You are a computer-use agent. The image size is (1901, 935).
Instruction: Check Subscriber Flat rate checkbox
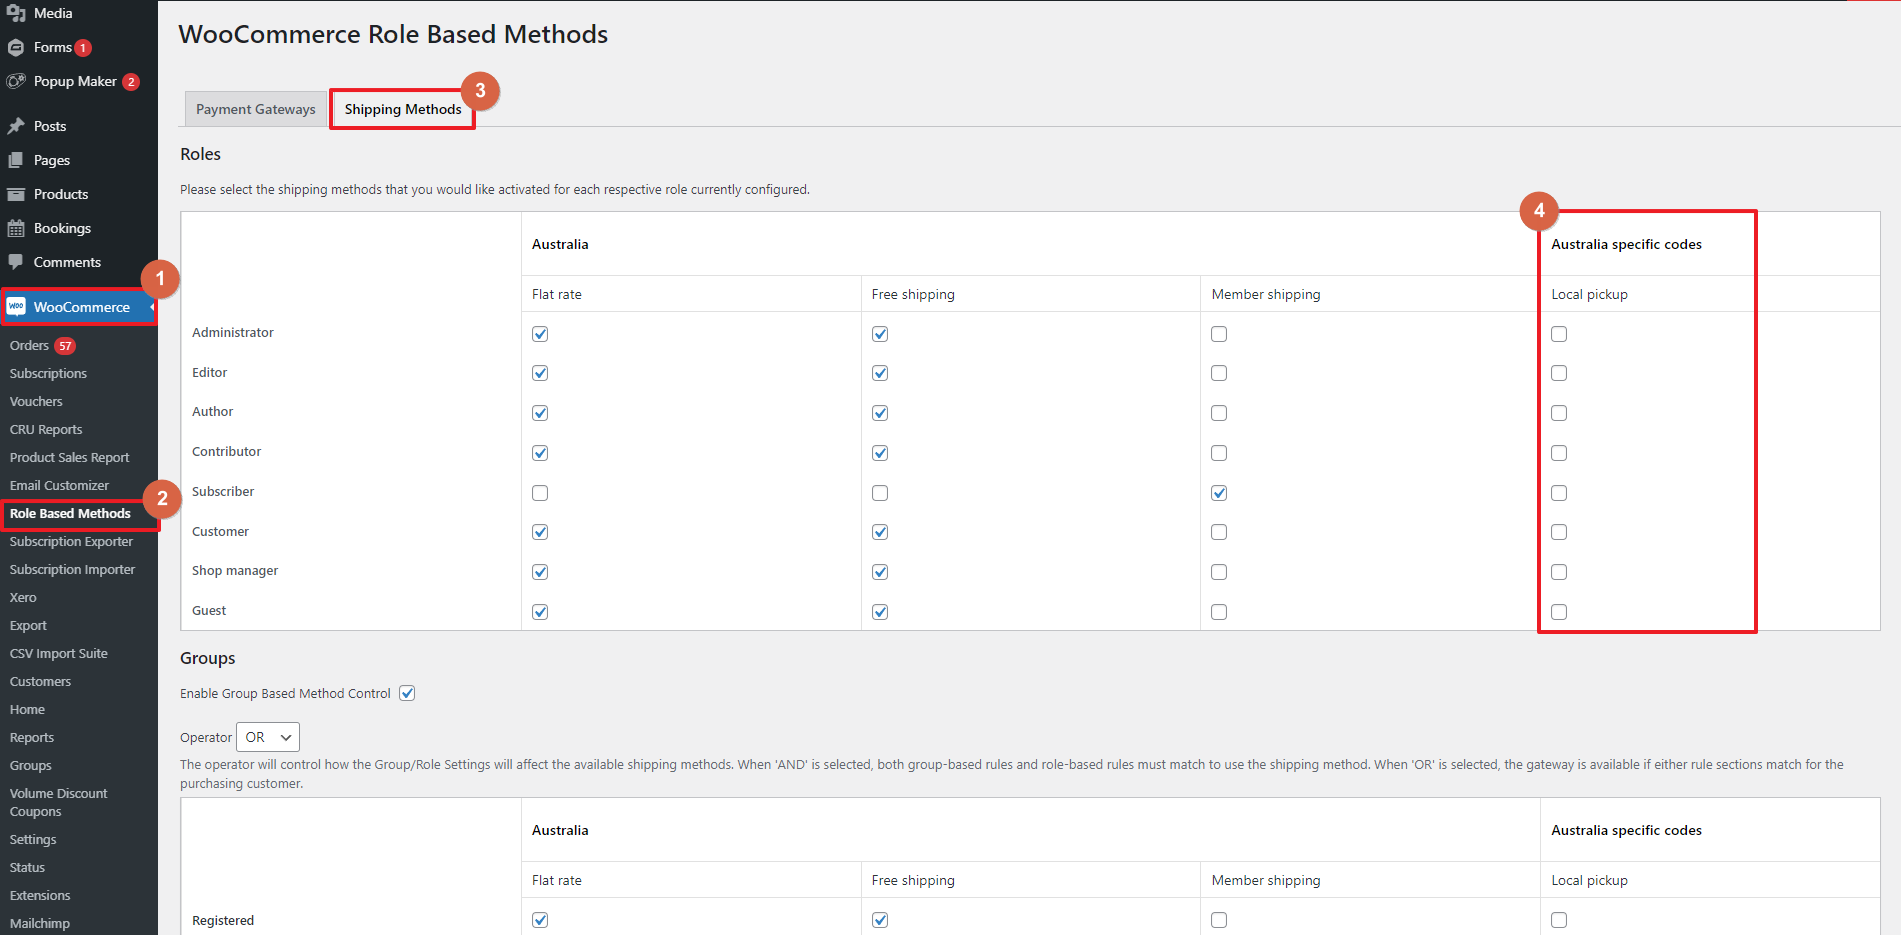click(x=540, y=493)
